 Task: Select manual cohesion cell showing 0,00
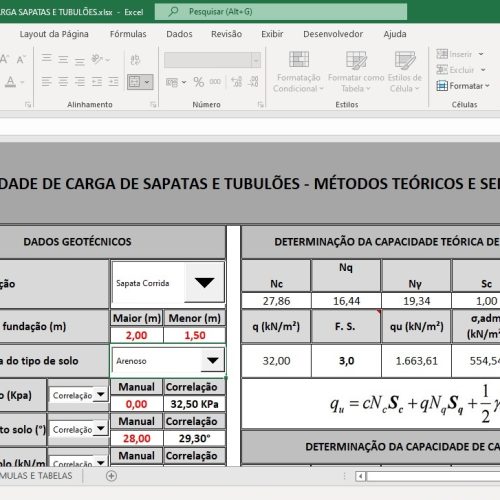tap(137, 404)
